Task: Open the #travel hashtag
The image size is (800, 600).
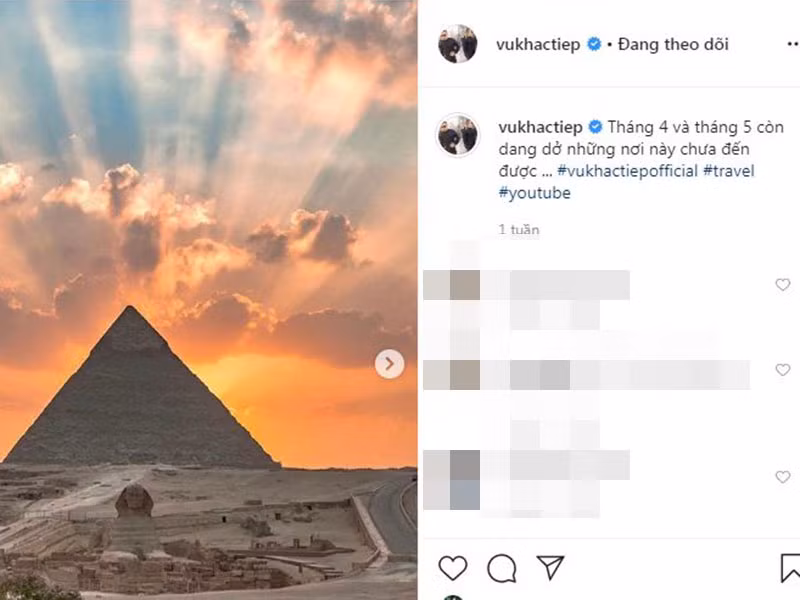Action: pyautogui.click(x=728, y=171)
